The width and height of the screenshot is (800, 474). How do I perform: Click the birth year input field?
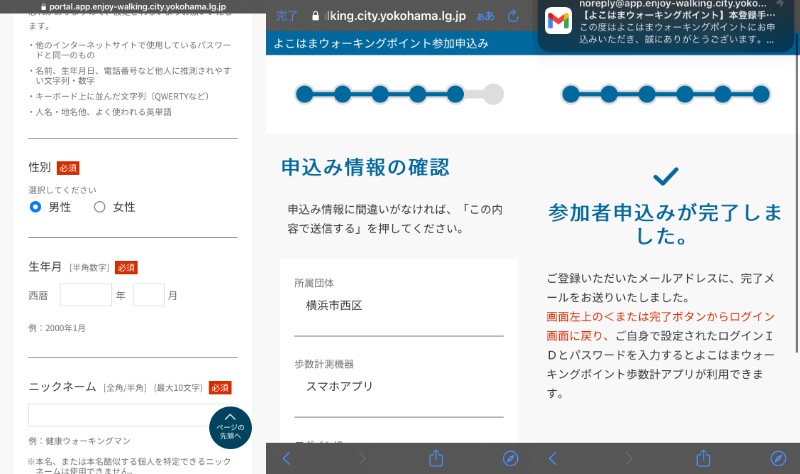coord(86,295)
